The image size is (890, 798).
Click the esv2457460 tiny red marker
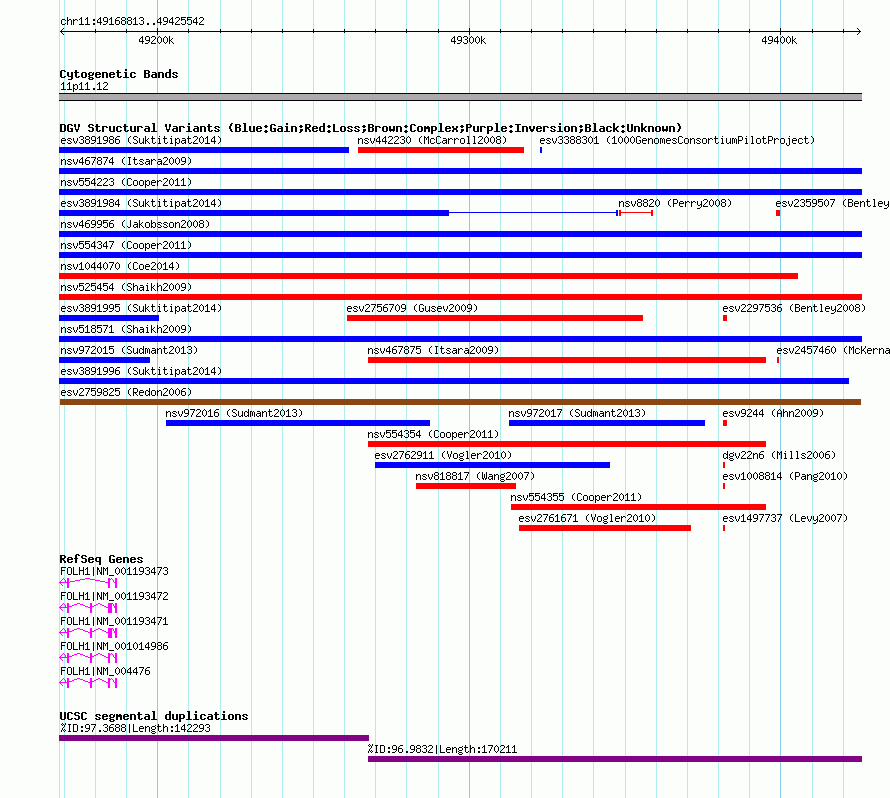coord(778,360)
